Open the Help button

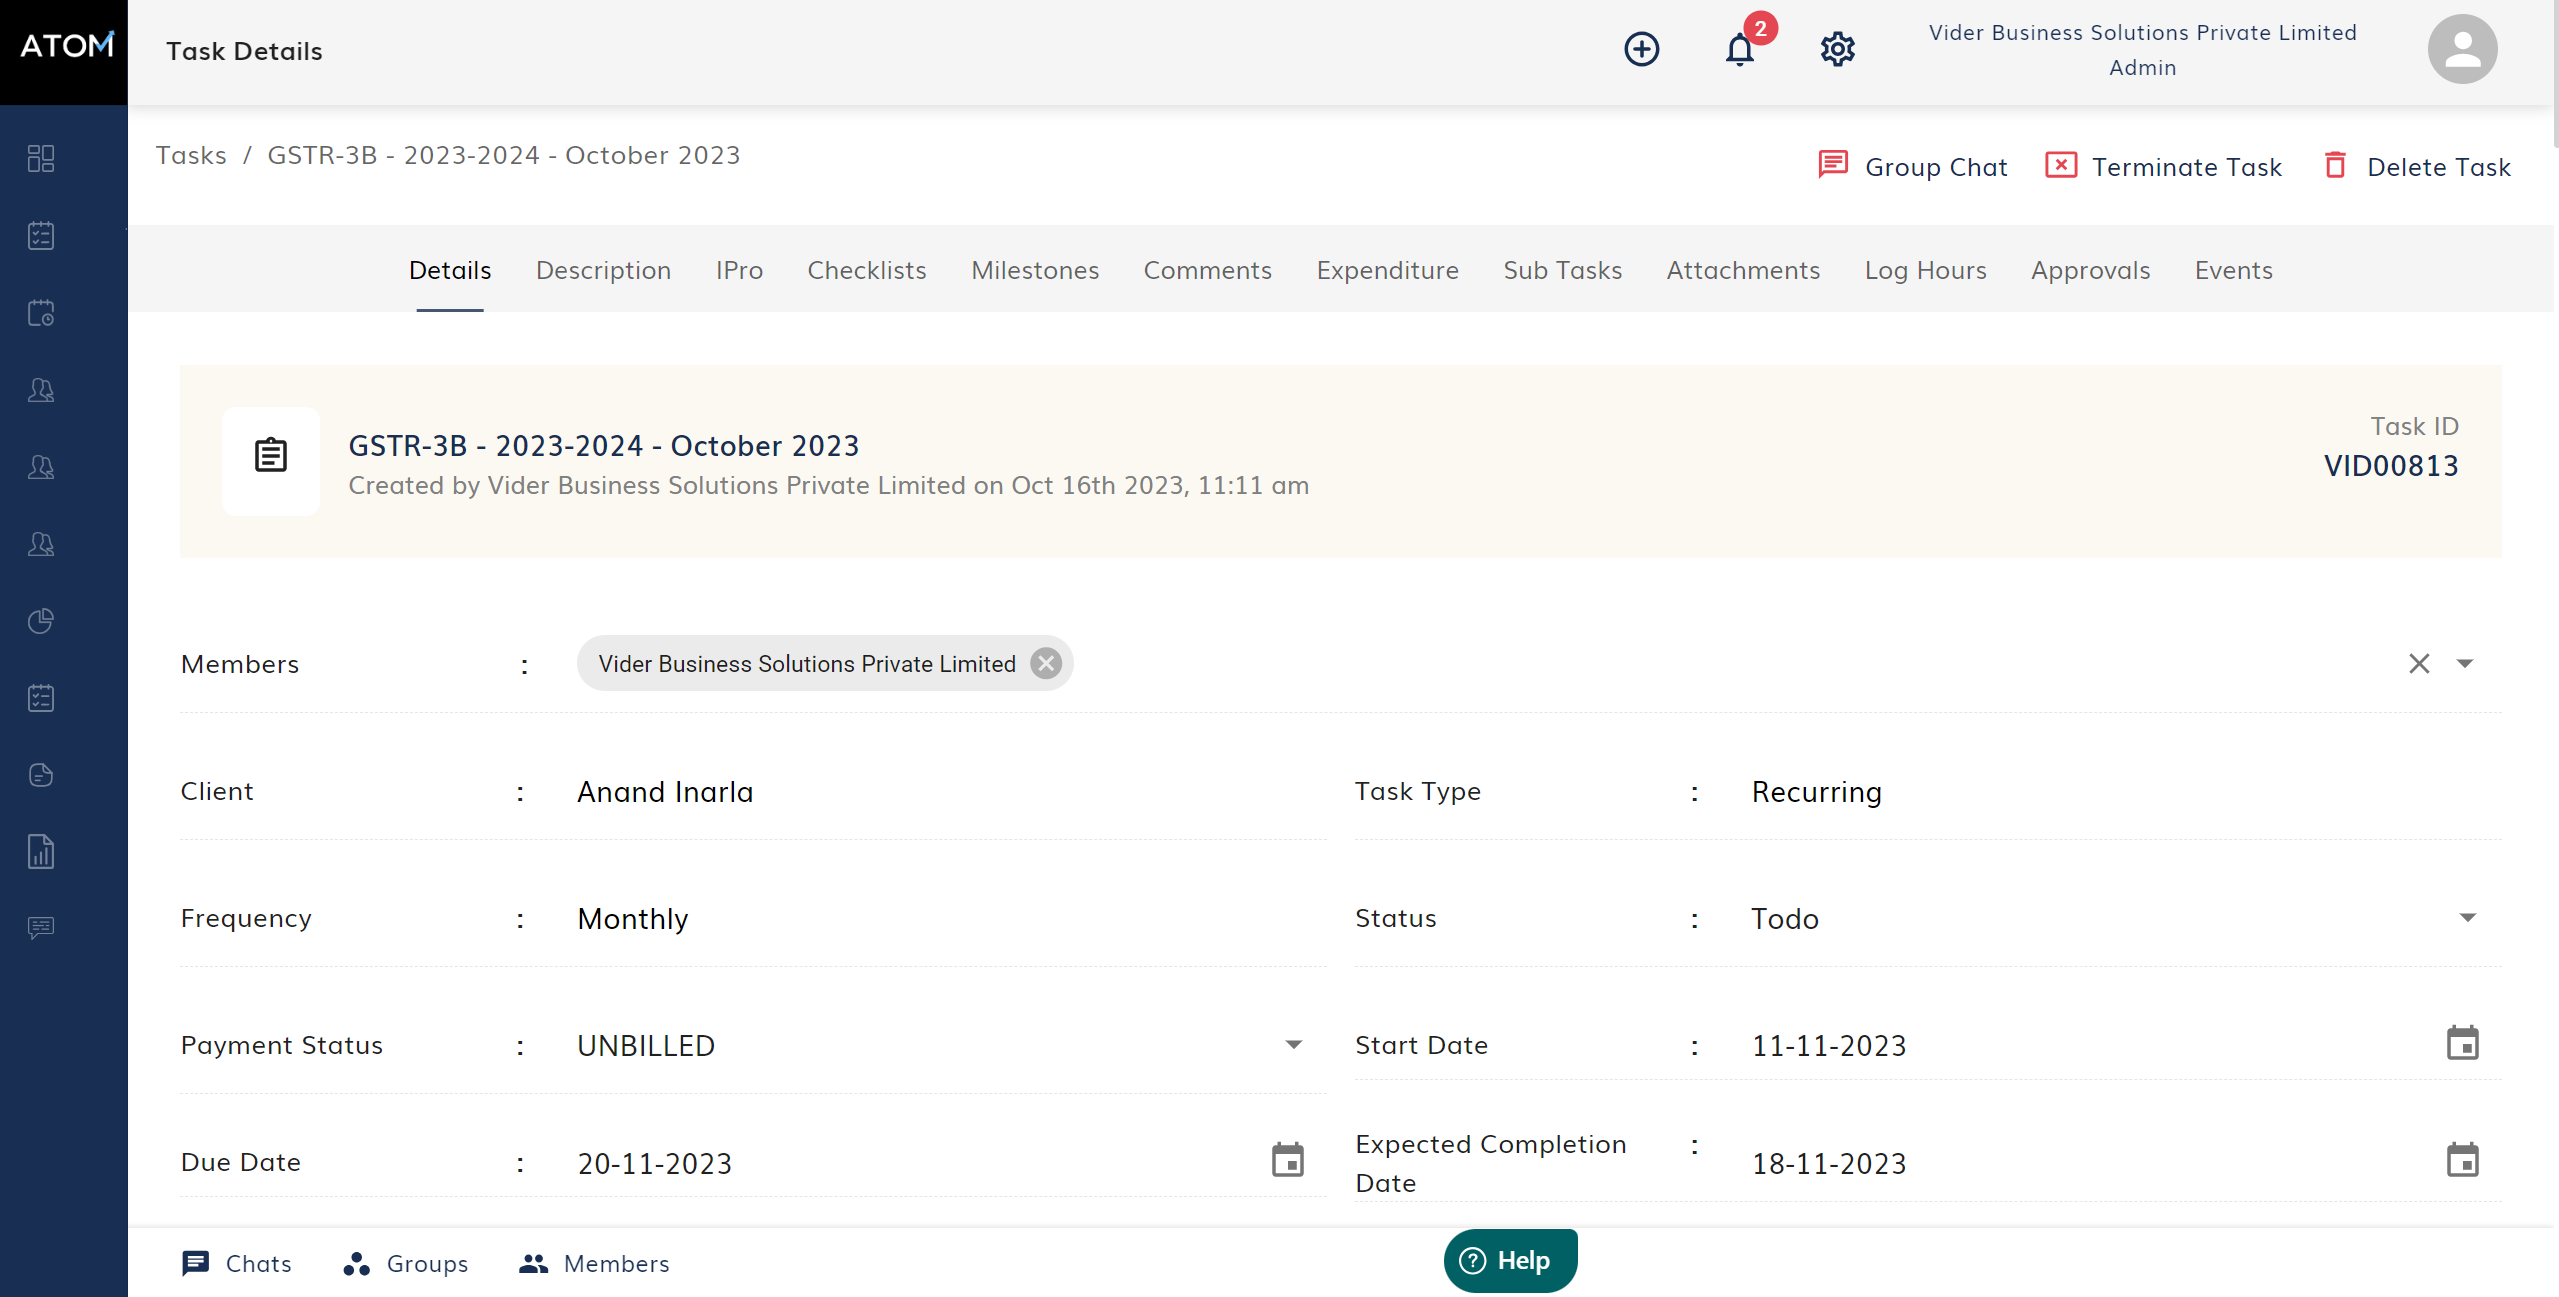(1510, 1260)
